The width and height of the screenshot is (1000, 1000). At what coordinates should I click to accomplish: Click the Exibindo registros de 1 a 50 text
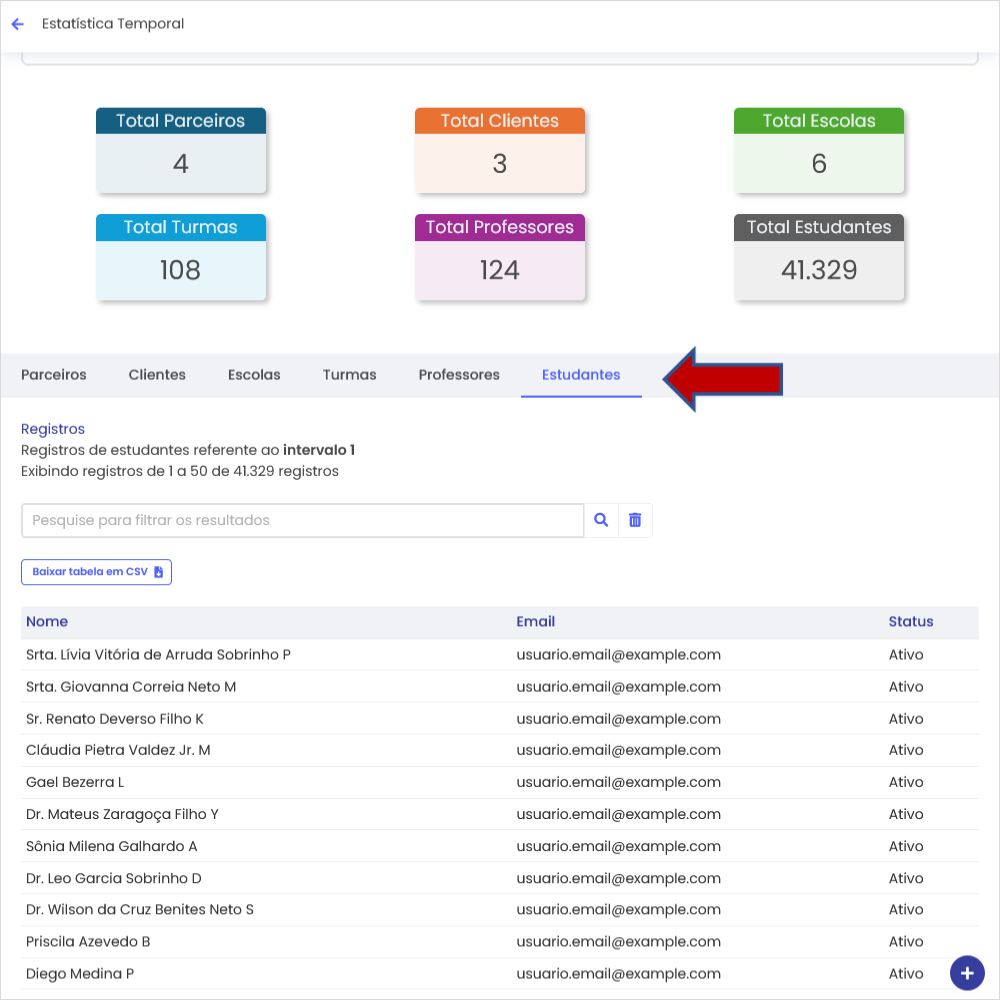(180, 471)
